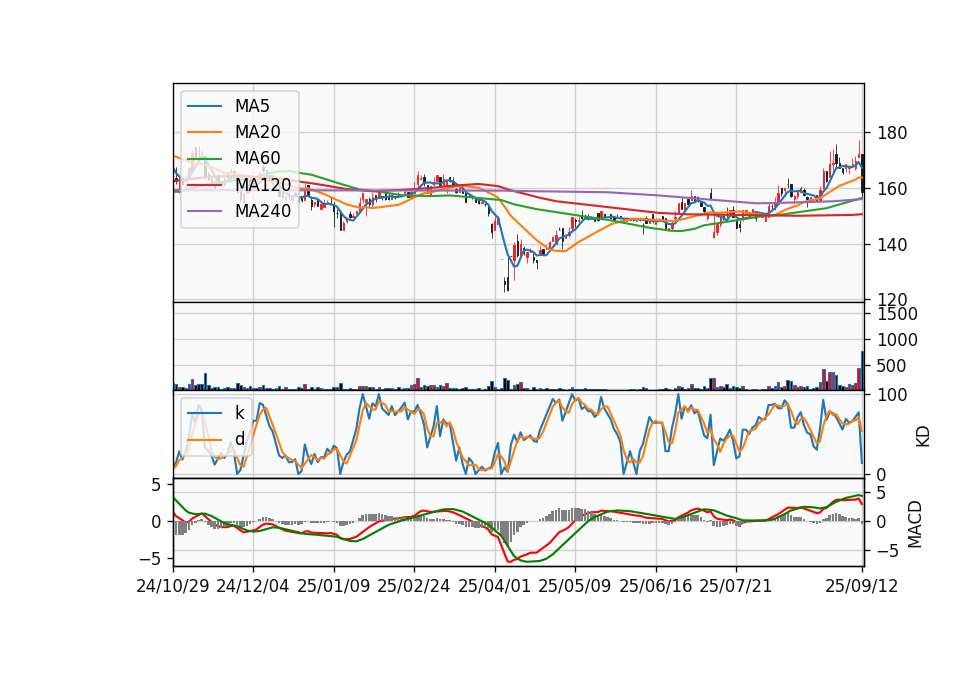Viewport: 960px width, 690px height.
Task: Click the MA240 legend label
Action: (263, 211)
